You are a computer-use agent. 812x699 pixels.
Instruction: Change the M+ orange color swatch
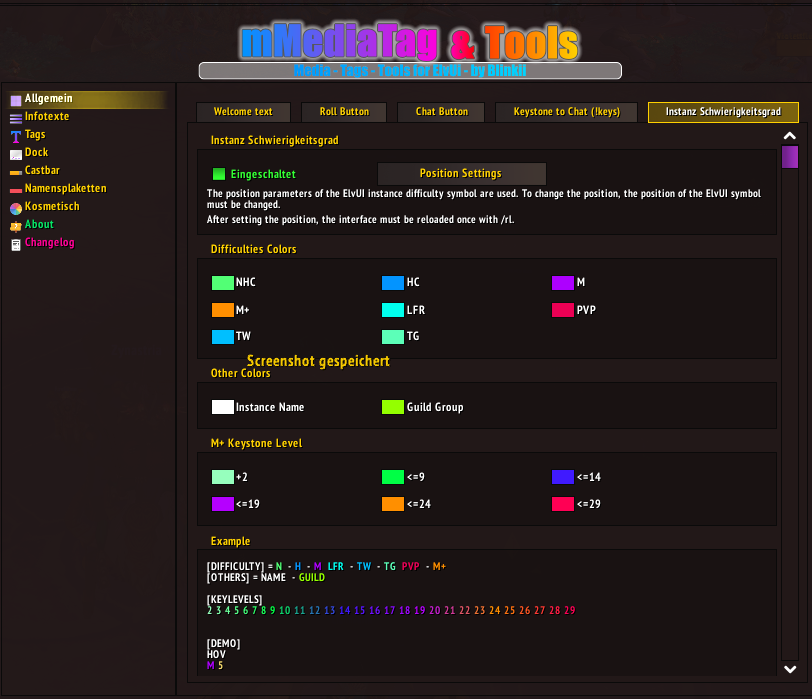(222, 310)
